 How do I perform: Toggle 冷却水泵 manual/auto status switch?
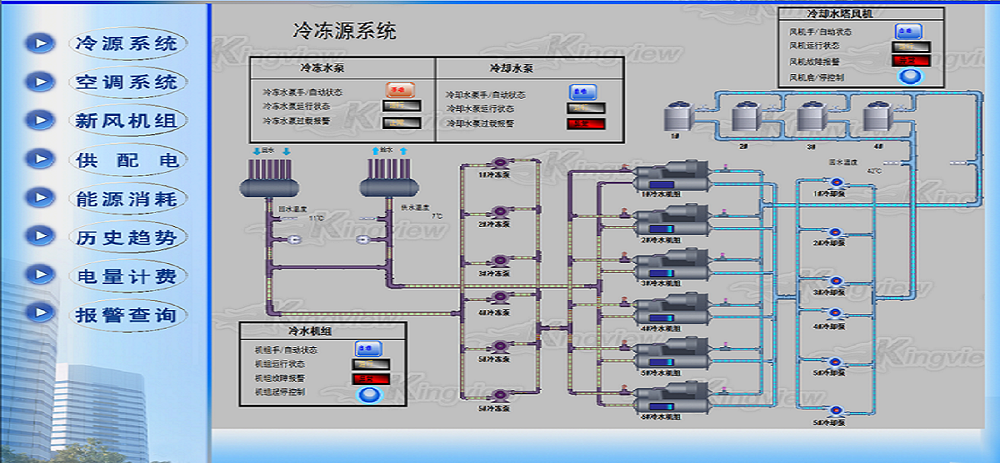[583, 92]
